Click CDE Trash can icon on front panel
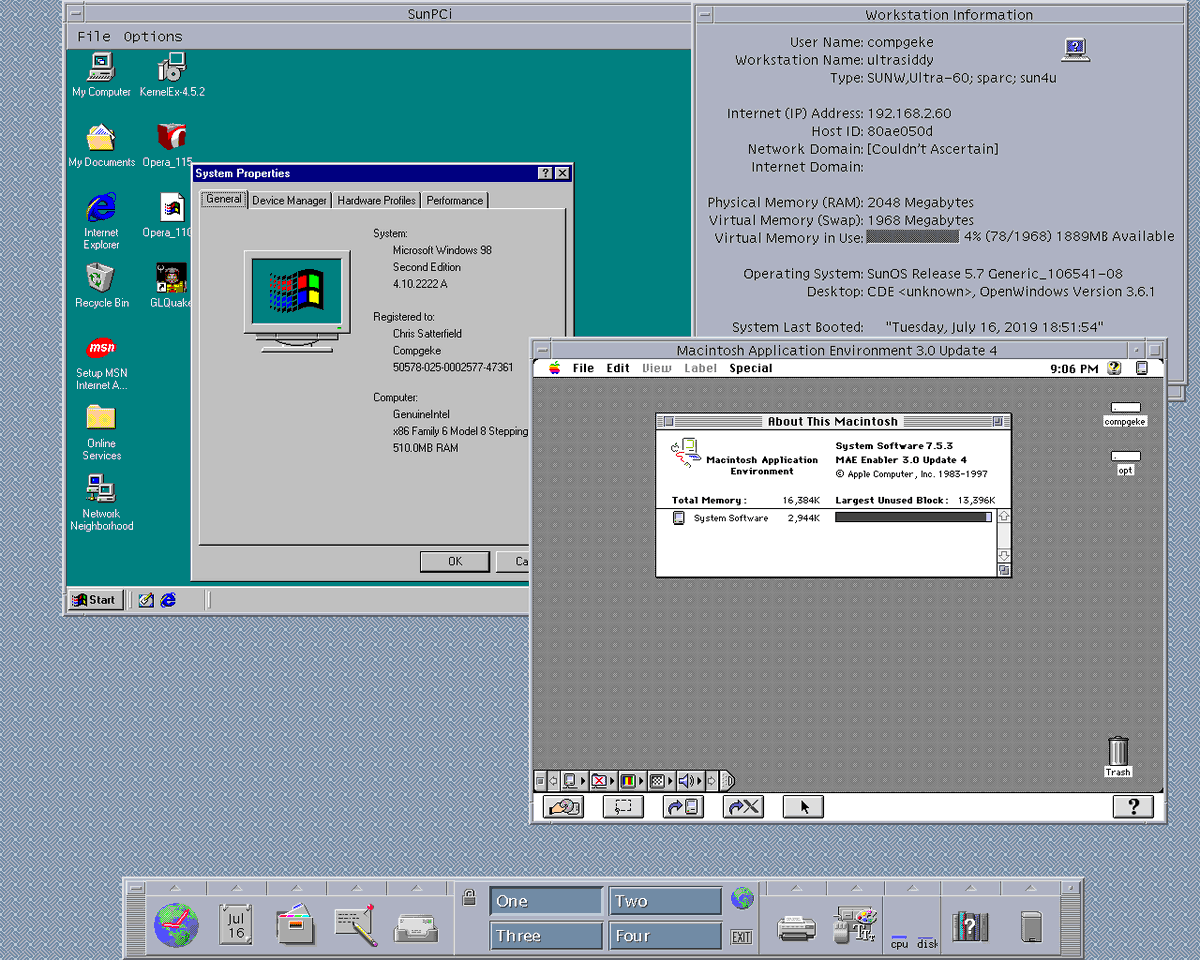The image size is (1200, 960). click(1032, 926)
